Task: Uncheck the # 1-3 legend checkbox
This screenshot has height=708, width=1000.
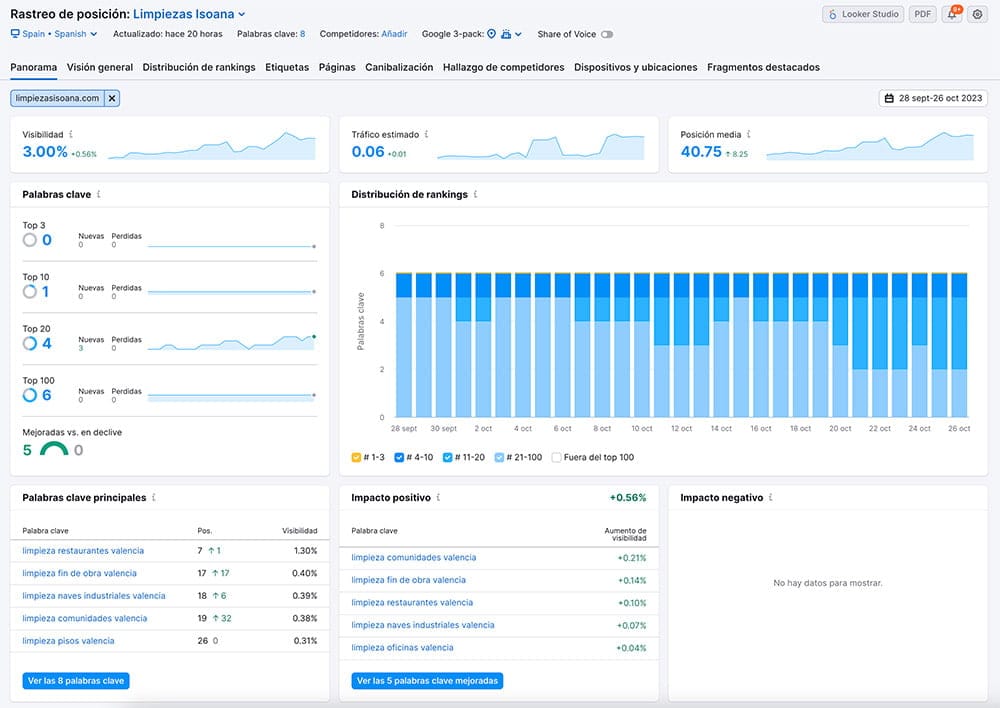Action: [x=356, y=457]
